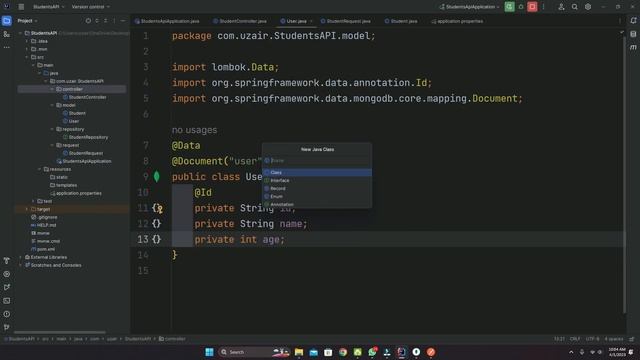Open the StudentsAPI project dropdown
This screenshot has width=640, height=360.
48,7
